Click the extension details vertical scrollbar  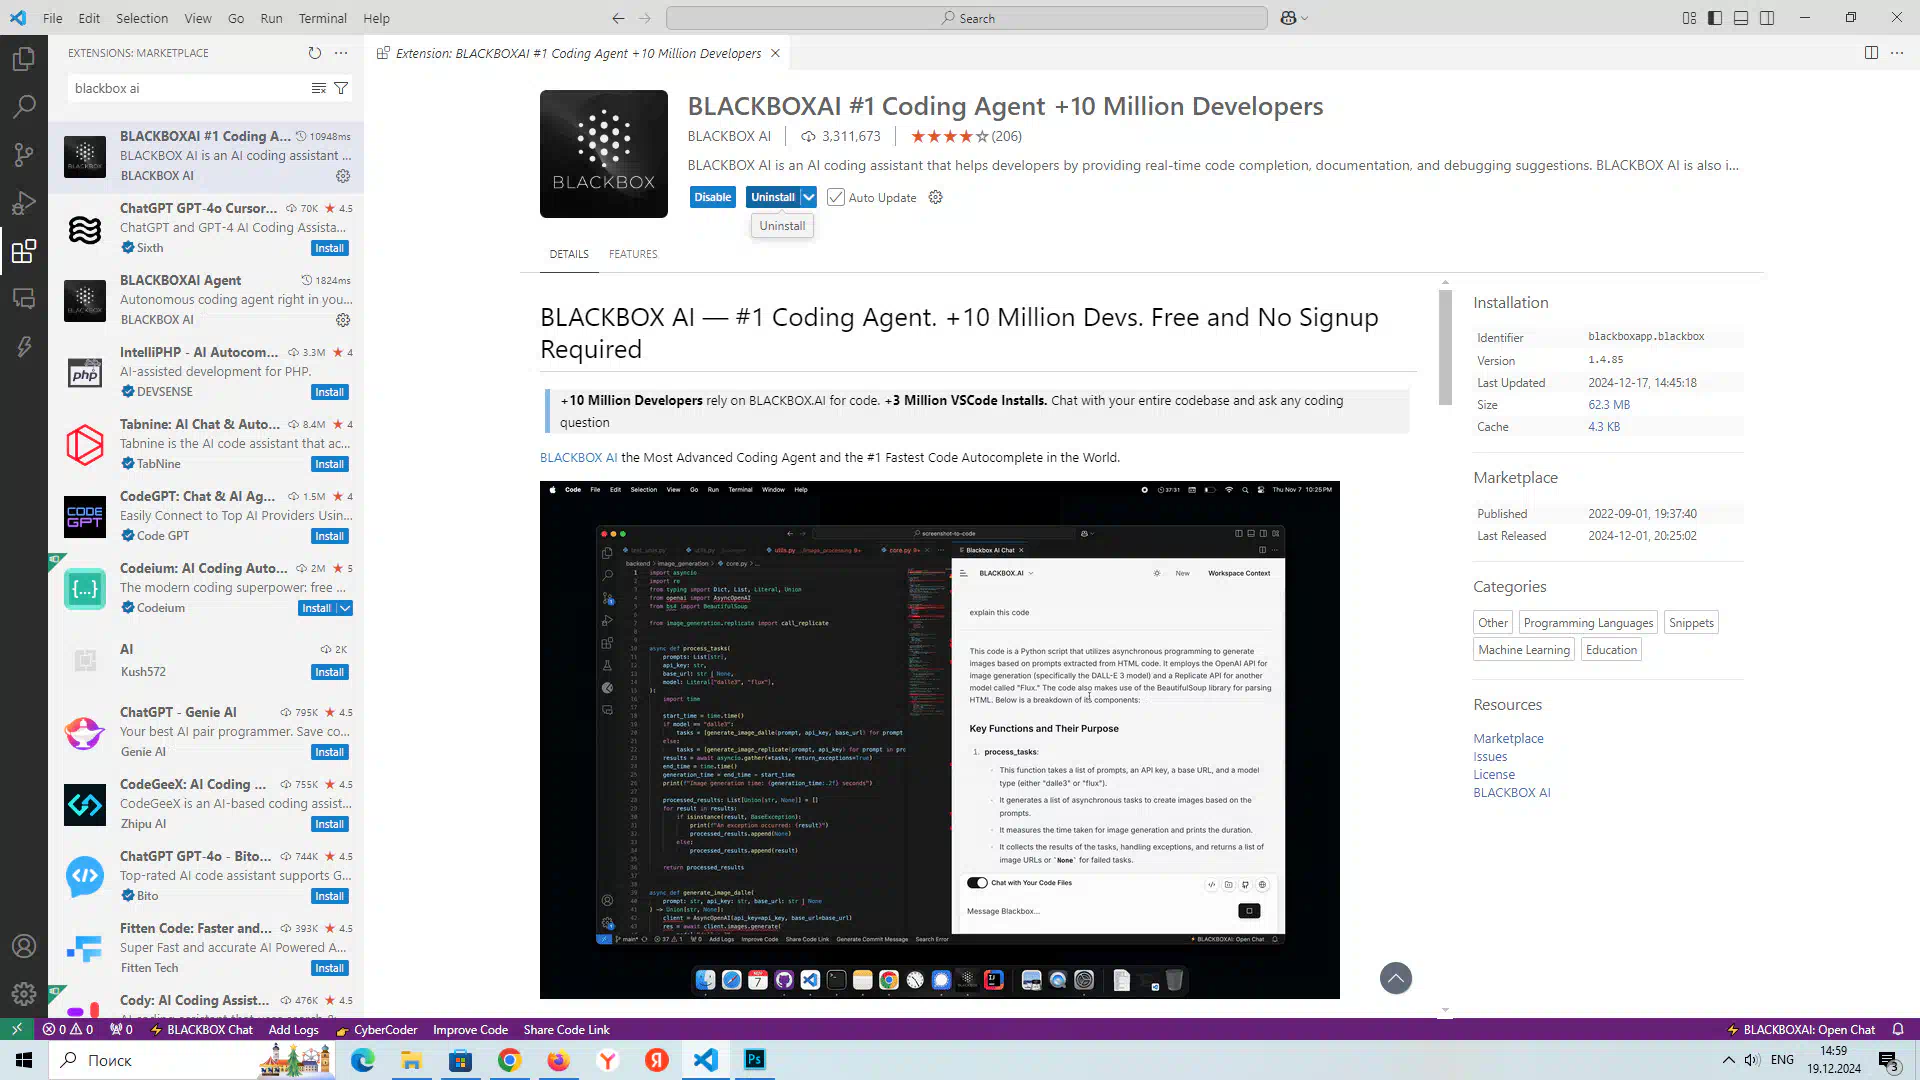[x=1445, y=347]
